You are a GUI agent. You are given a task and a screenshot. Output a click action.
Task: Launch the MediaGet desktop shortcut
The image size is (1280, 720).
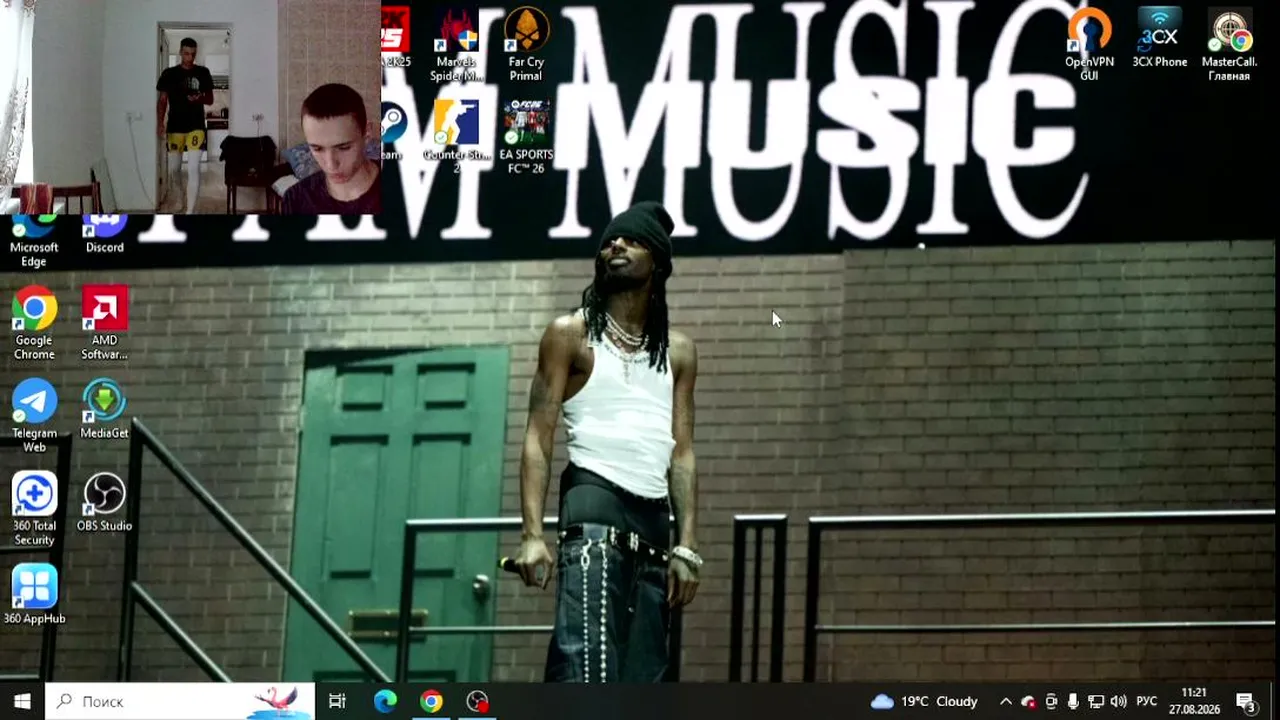tap(104, 409)
